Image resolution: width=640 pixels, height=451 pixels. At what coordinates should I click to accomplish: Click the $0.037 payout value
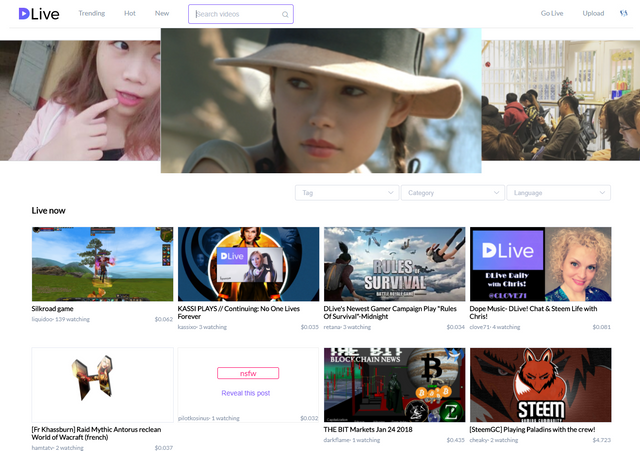[x=164, y=448]
